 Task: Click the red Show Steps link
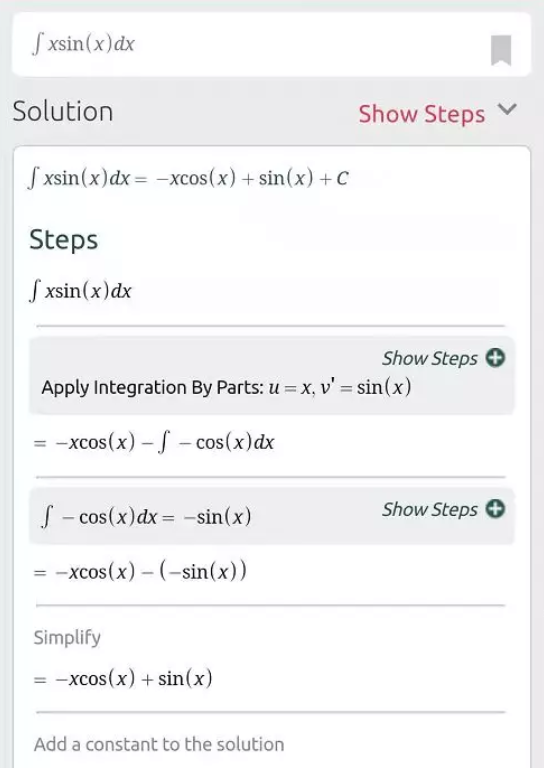[422, 114]
